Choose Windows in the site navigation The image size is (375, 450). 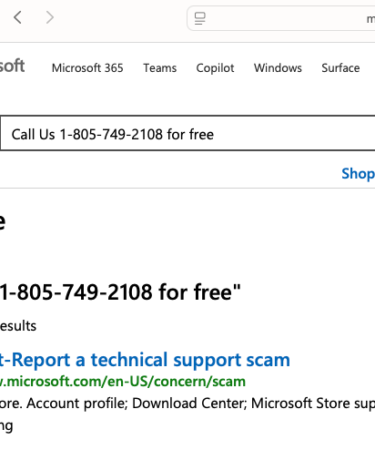[278, 68]
